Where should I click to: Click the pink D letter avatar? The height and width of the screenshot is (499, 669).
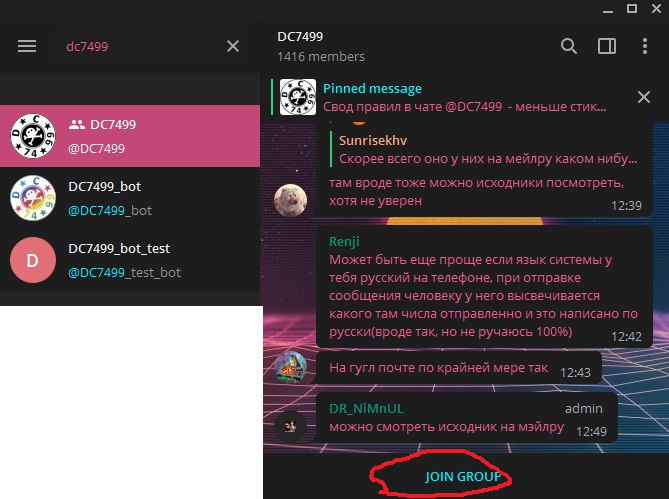[33, 260]
